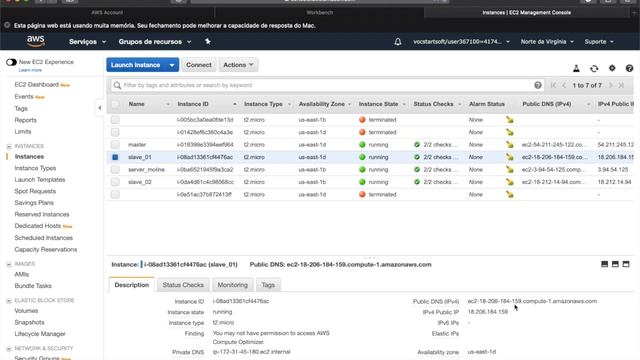640x360 pixels.
Task: Collapse the left navigation sidebar arrow
Action: pos(100,108)
